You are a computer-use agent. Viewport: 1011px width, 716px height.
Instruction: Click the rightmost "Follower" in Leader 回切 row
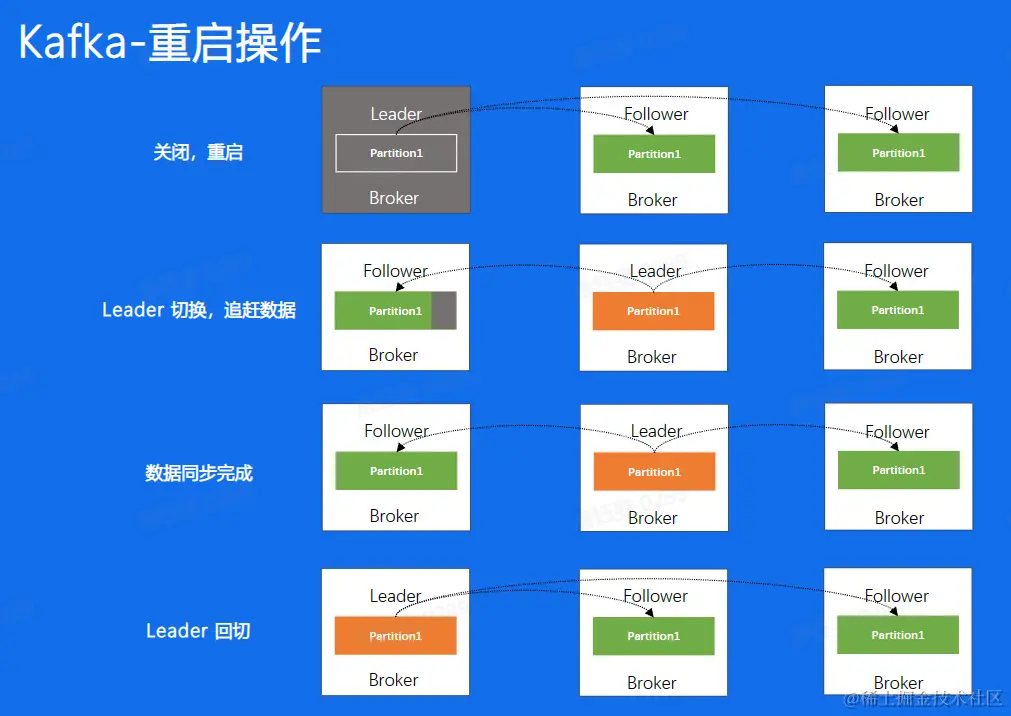(x=896, y=596)
